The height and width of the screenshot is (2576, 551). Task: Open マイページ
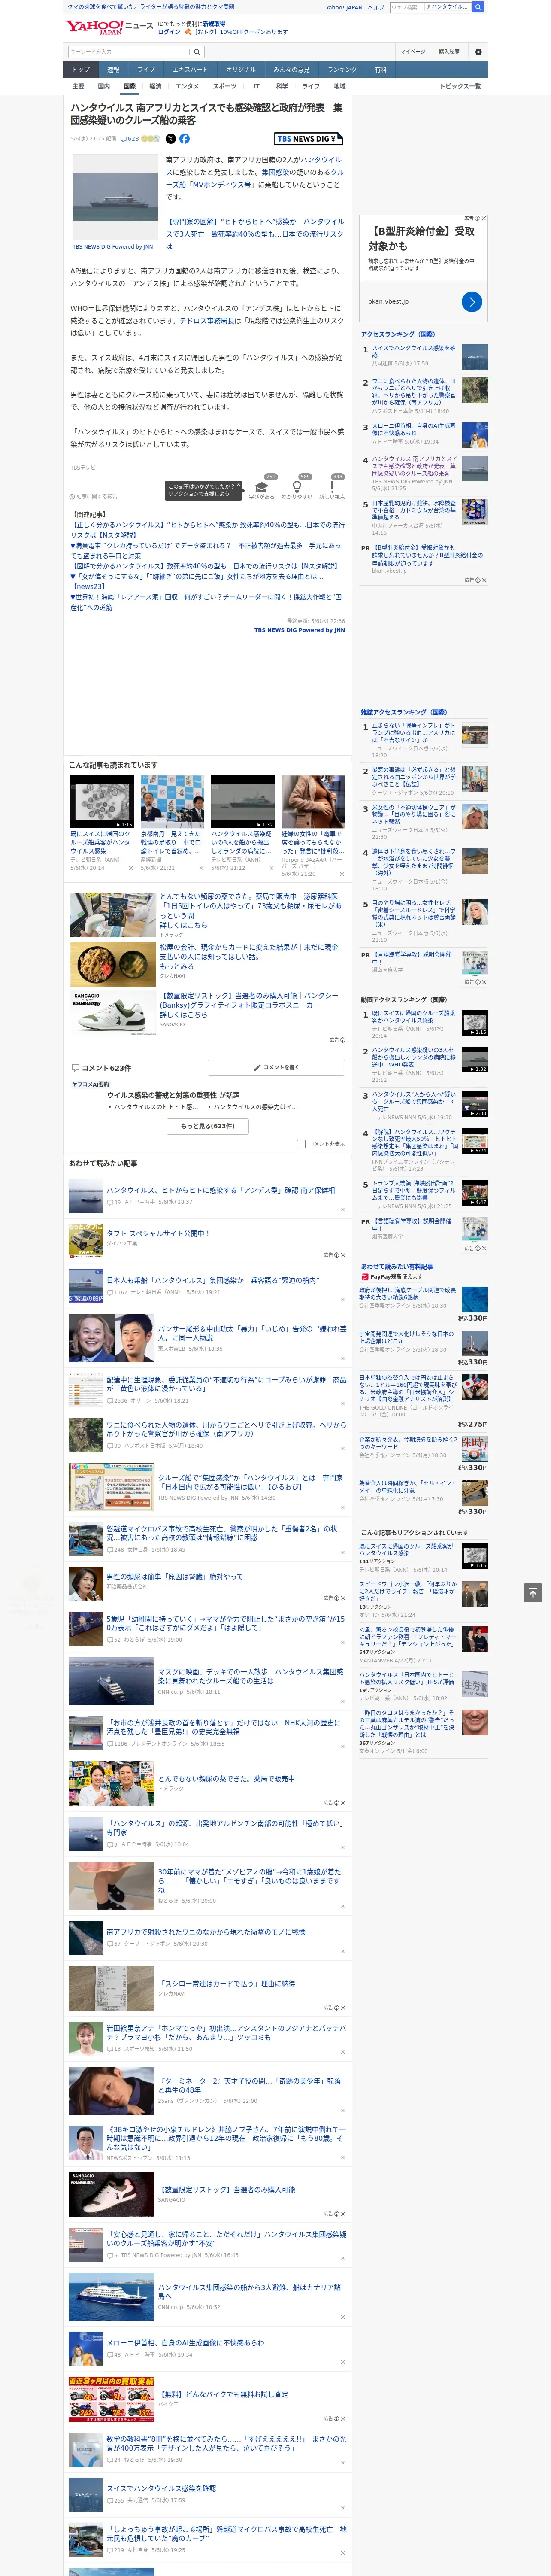[412, 52]
